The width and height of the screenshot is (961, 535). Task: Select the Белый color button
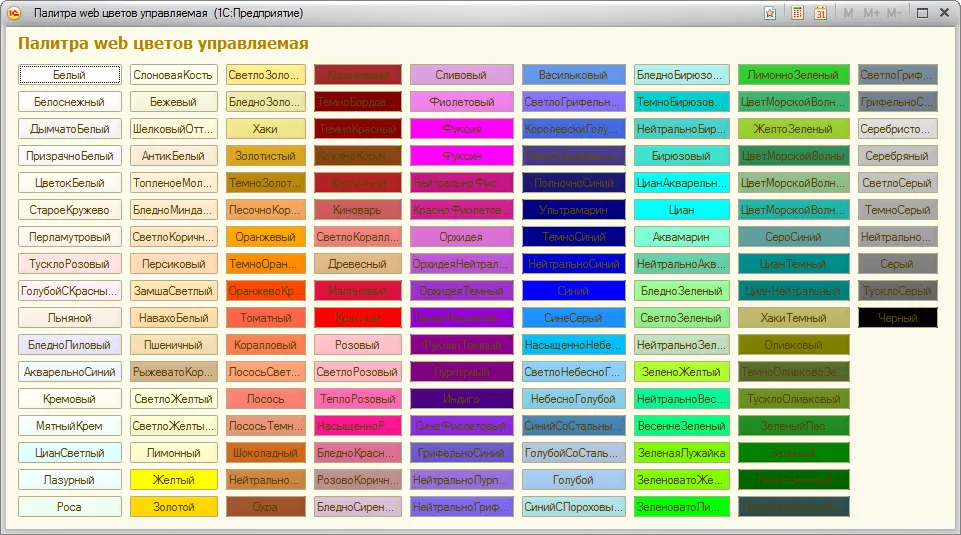point(69,75)
